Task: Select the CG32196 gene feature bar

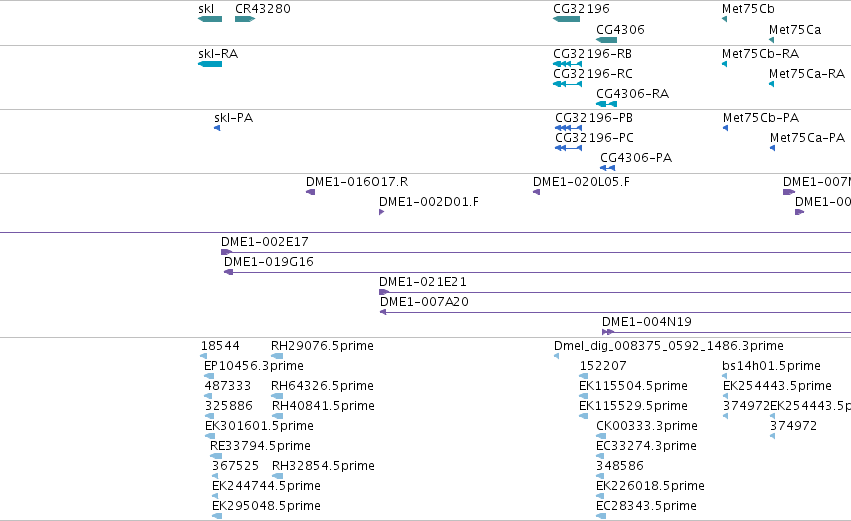Action: pyautogui.click(x=566, y=19)
